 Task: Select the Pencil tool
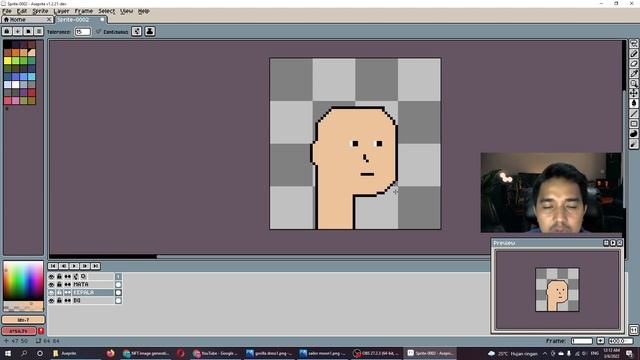(x=633, y=54)
